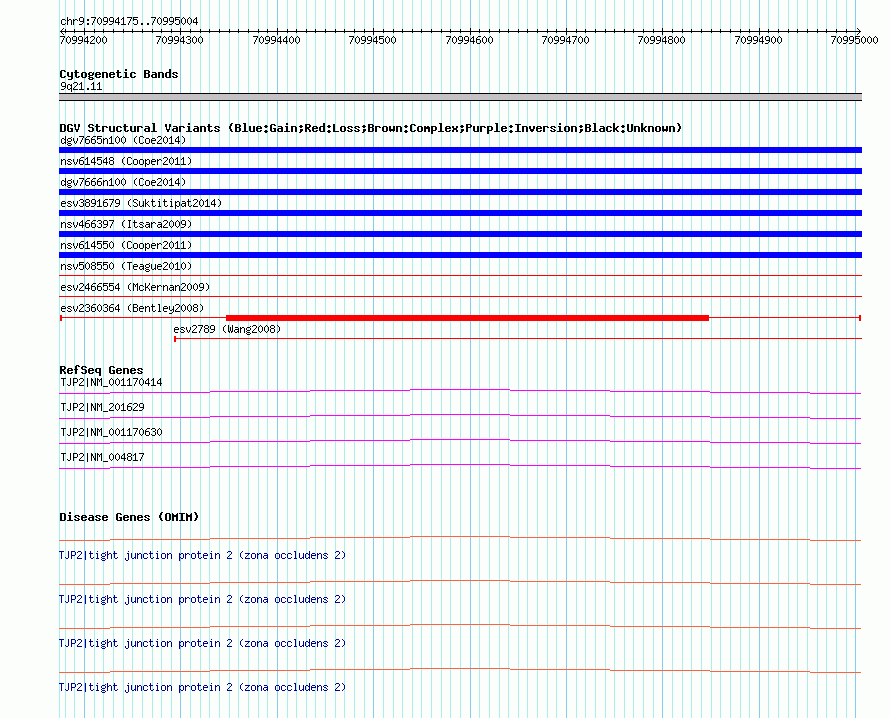Open variant esv2466554 (McKernan2009) label
The image size is (890, 718).
click(x=135, y=287)
